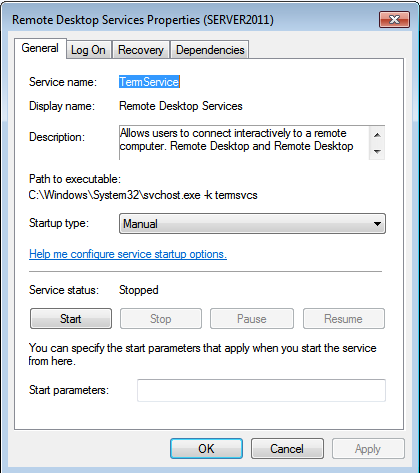Image resolution: width=420 pixels, height=473 pixels.
Task: Click inside the Description text box
Action: click(244, 142)
